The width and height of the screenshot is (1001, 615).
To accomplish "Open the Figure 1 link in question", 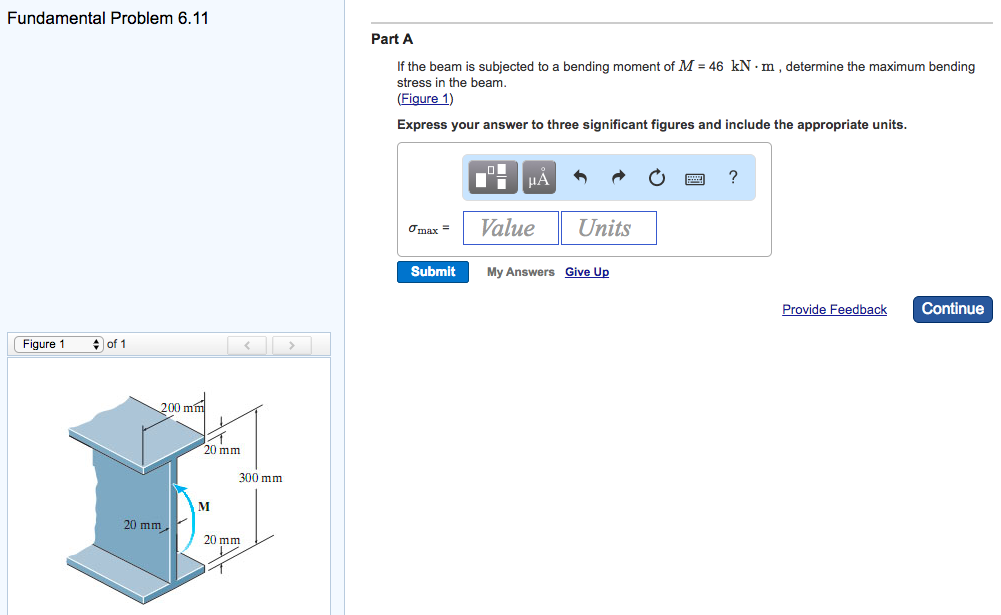I will point(425,99).
